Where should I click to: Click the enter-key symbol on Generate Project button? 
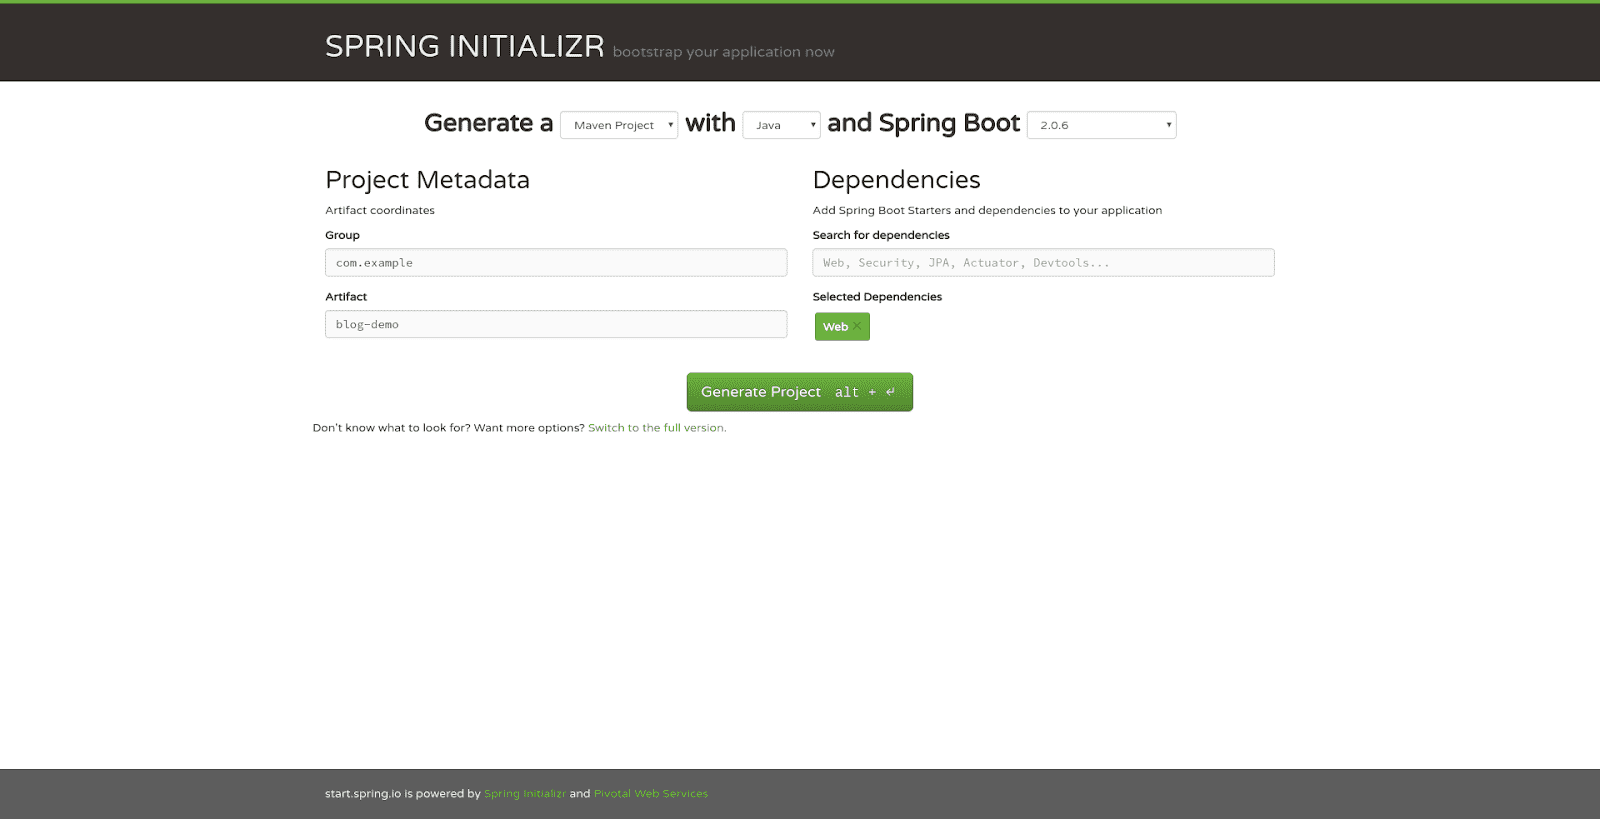890,392
